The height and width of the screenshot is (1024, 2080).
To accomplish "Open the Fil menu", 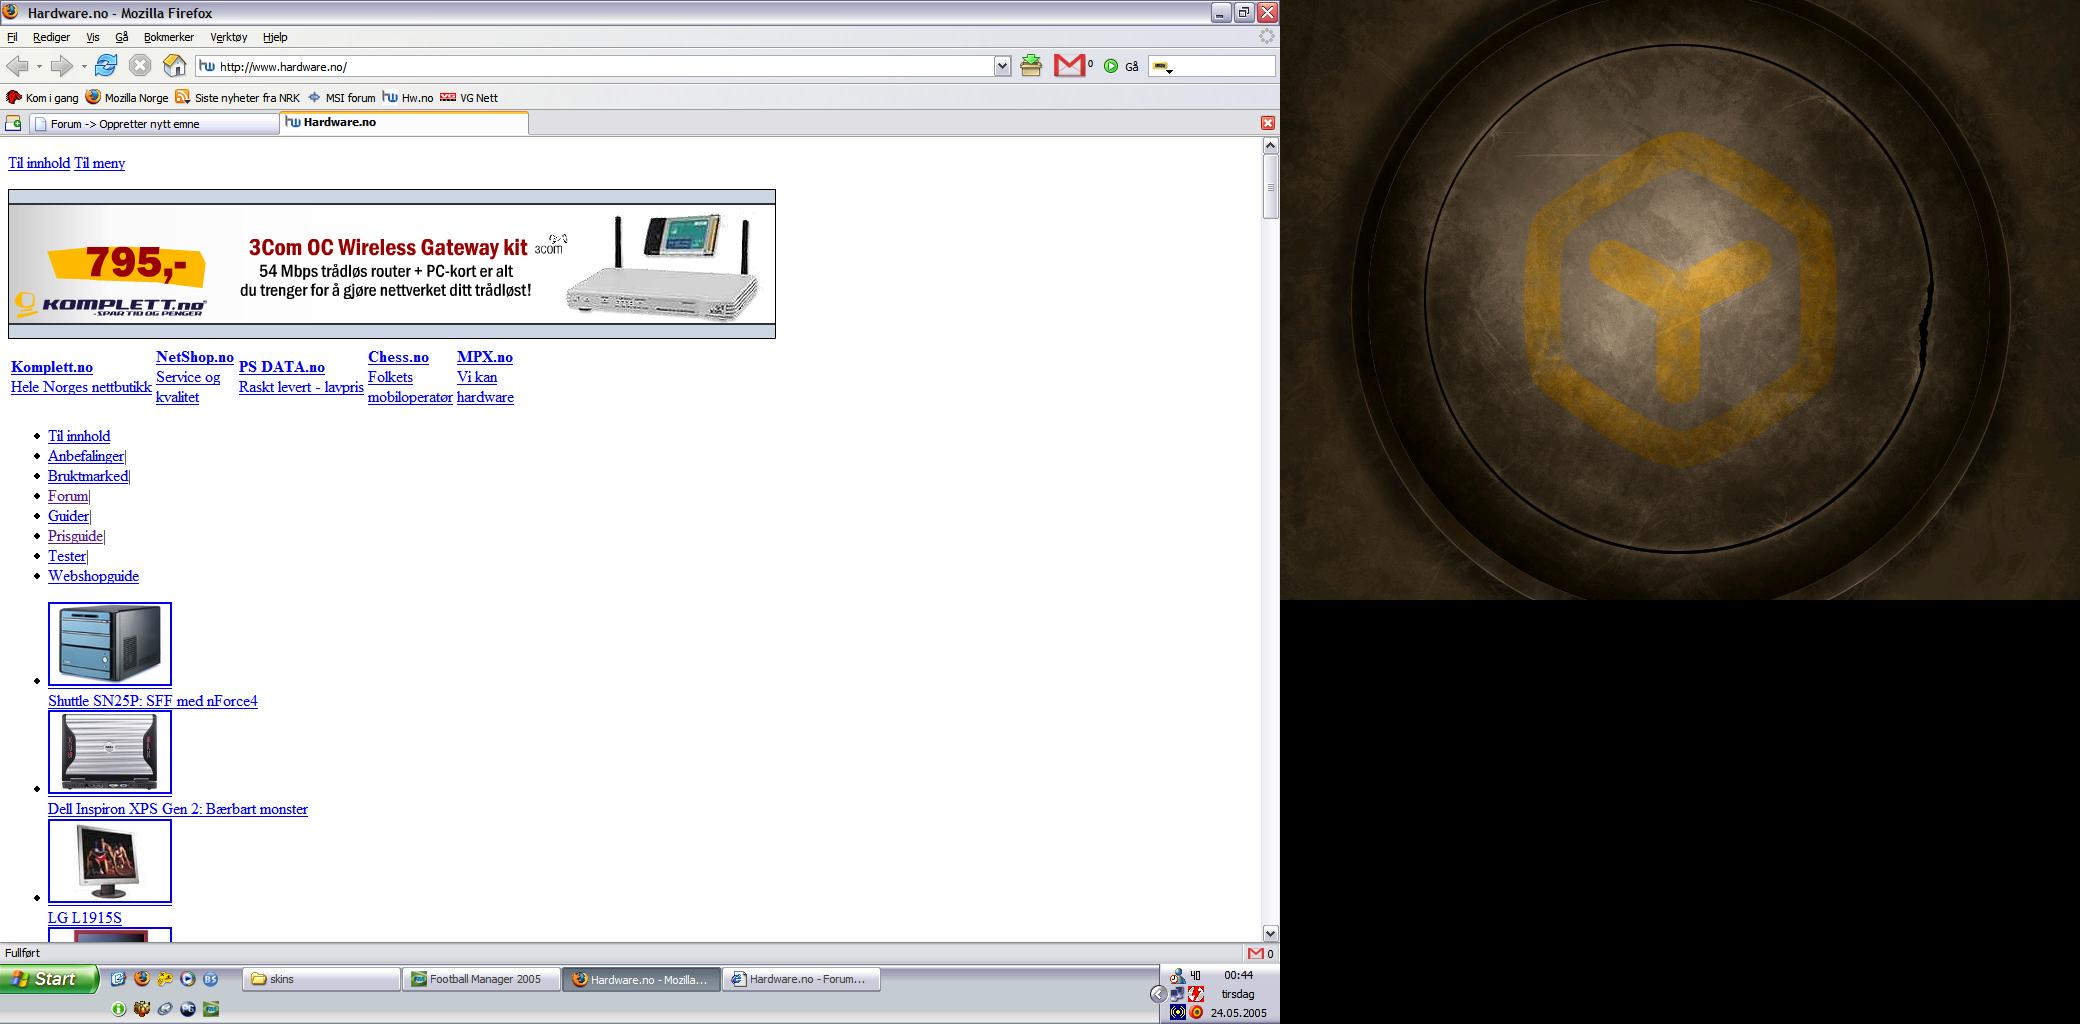I will [x=12, y=37].
